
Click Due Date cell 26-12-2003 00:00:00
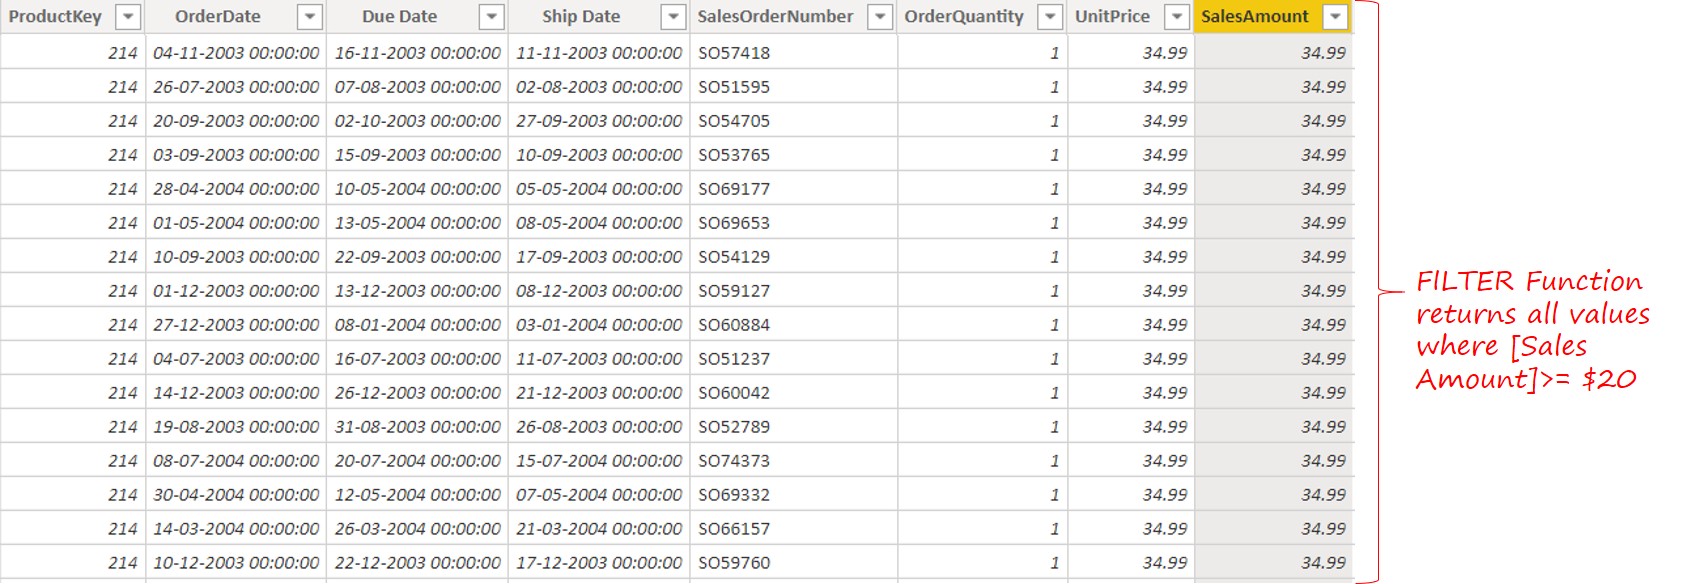[417, 393]
